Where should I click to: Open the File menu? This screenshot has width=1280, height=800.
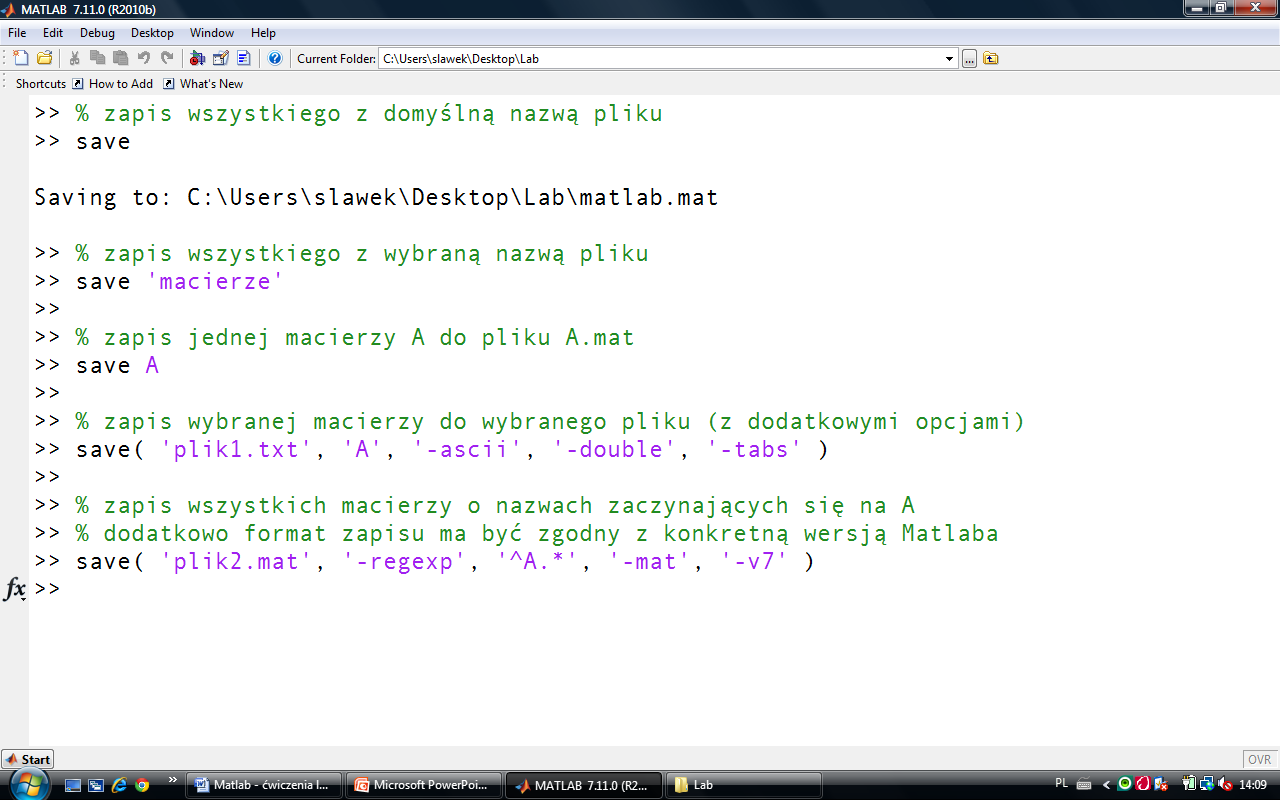coord(17,33)
